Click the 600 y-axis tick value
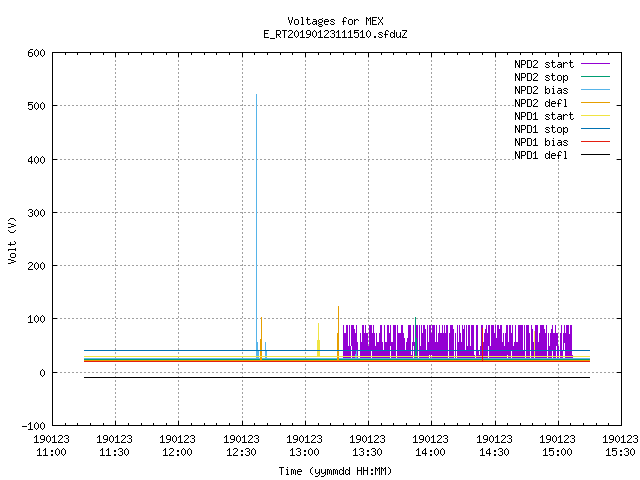 pyautogui.click(x=36, y=53)
